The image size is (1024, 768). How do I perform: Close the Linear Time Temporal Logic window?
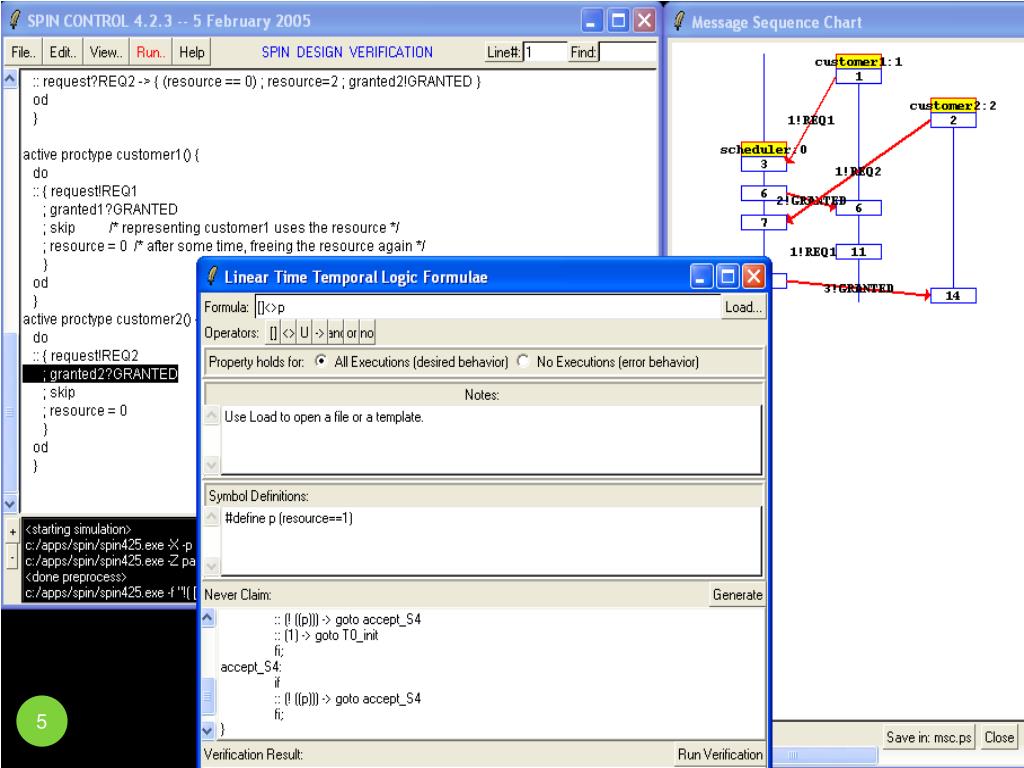point(754,277)
